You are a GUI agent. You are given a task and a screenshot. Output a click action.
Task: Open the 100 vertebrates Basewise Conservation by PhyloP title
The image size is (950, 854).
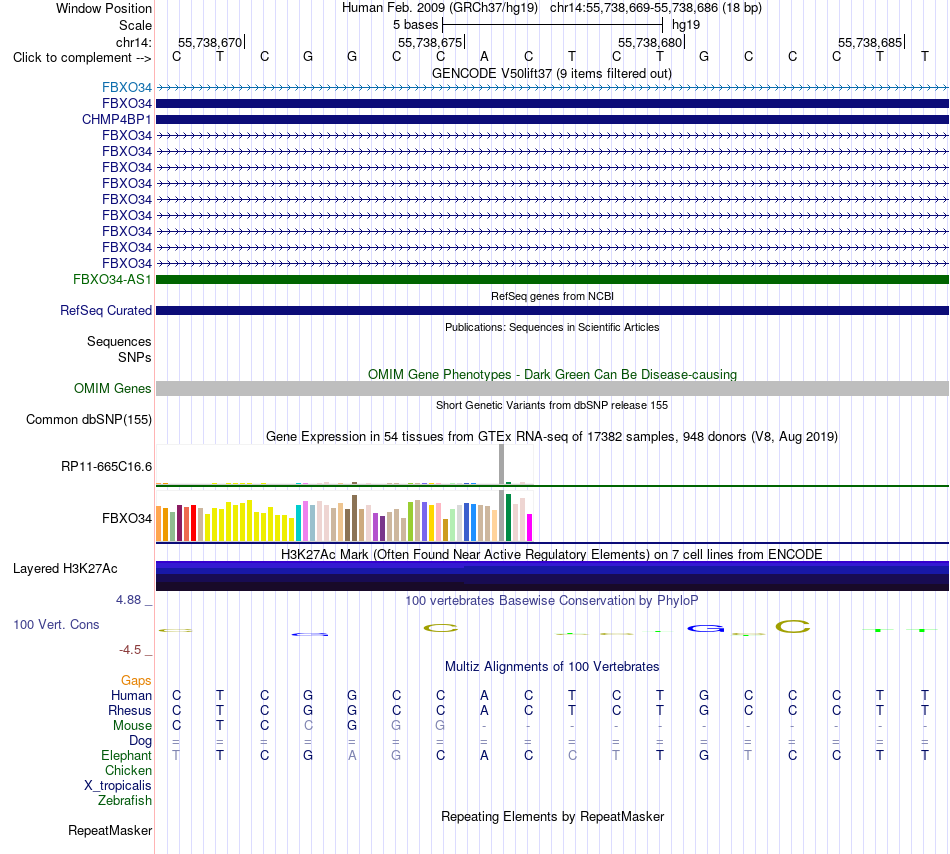[552, 601]
